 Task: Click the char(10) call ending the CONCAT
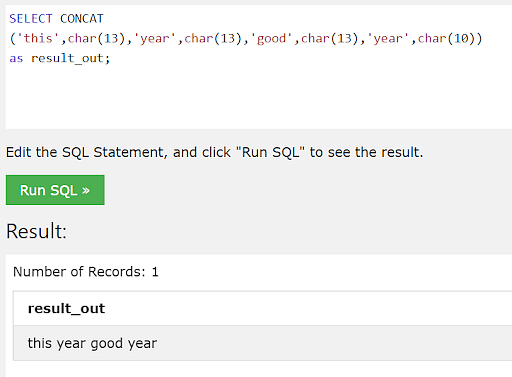tap(446, 39)
